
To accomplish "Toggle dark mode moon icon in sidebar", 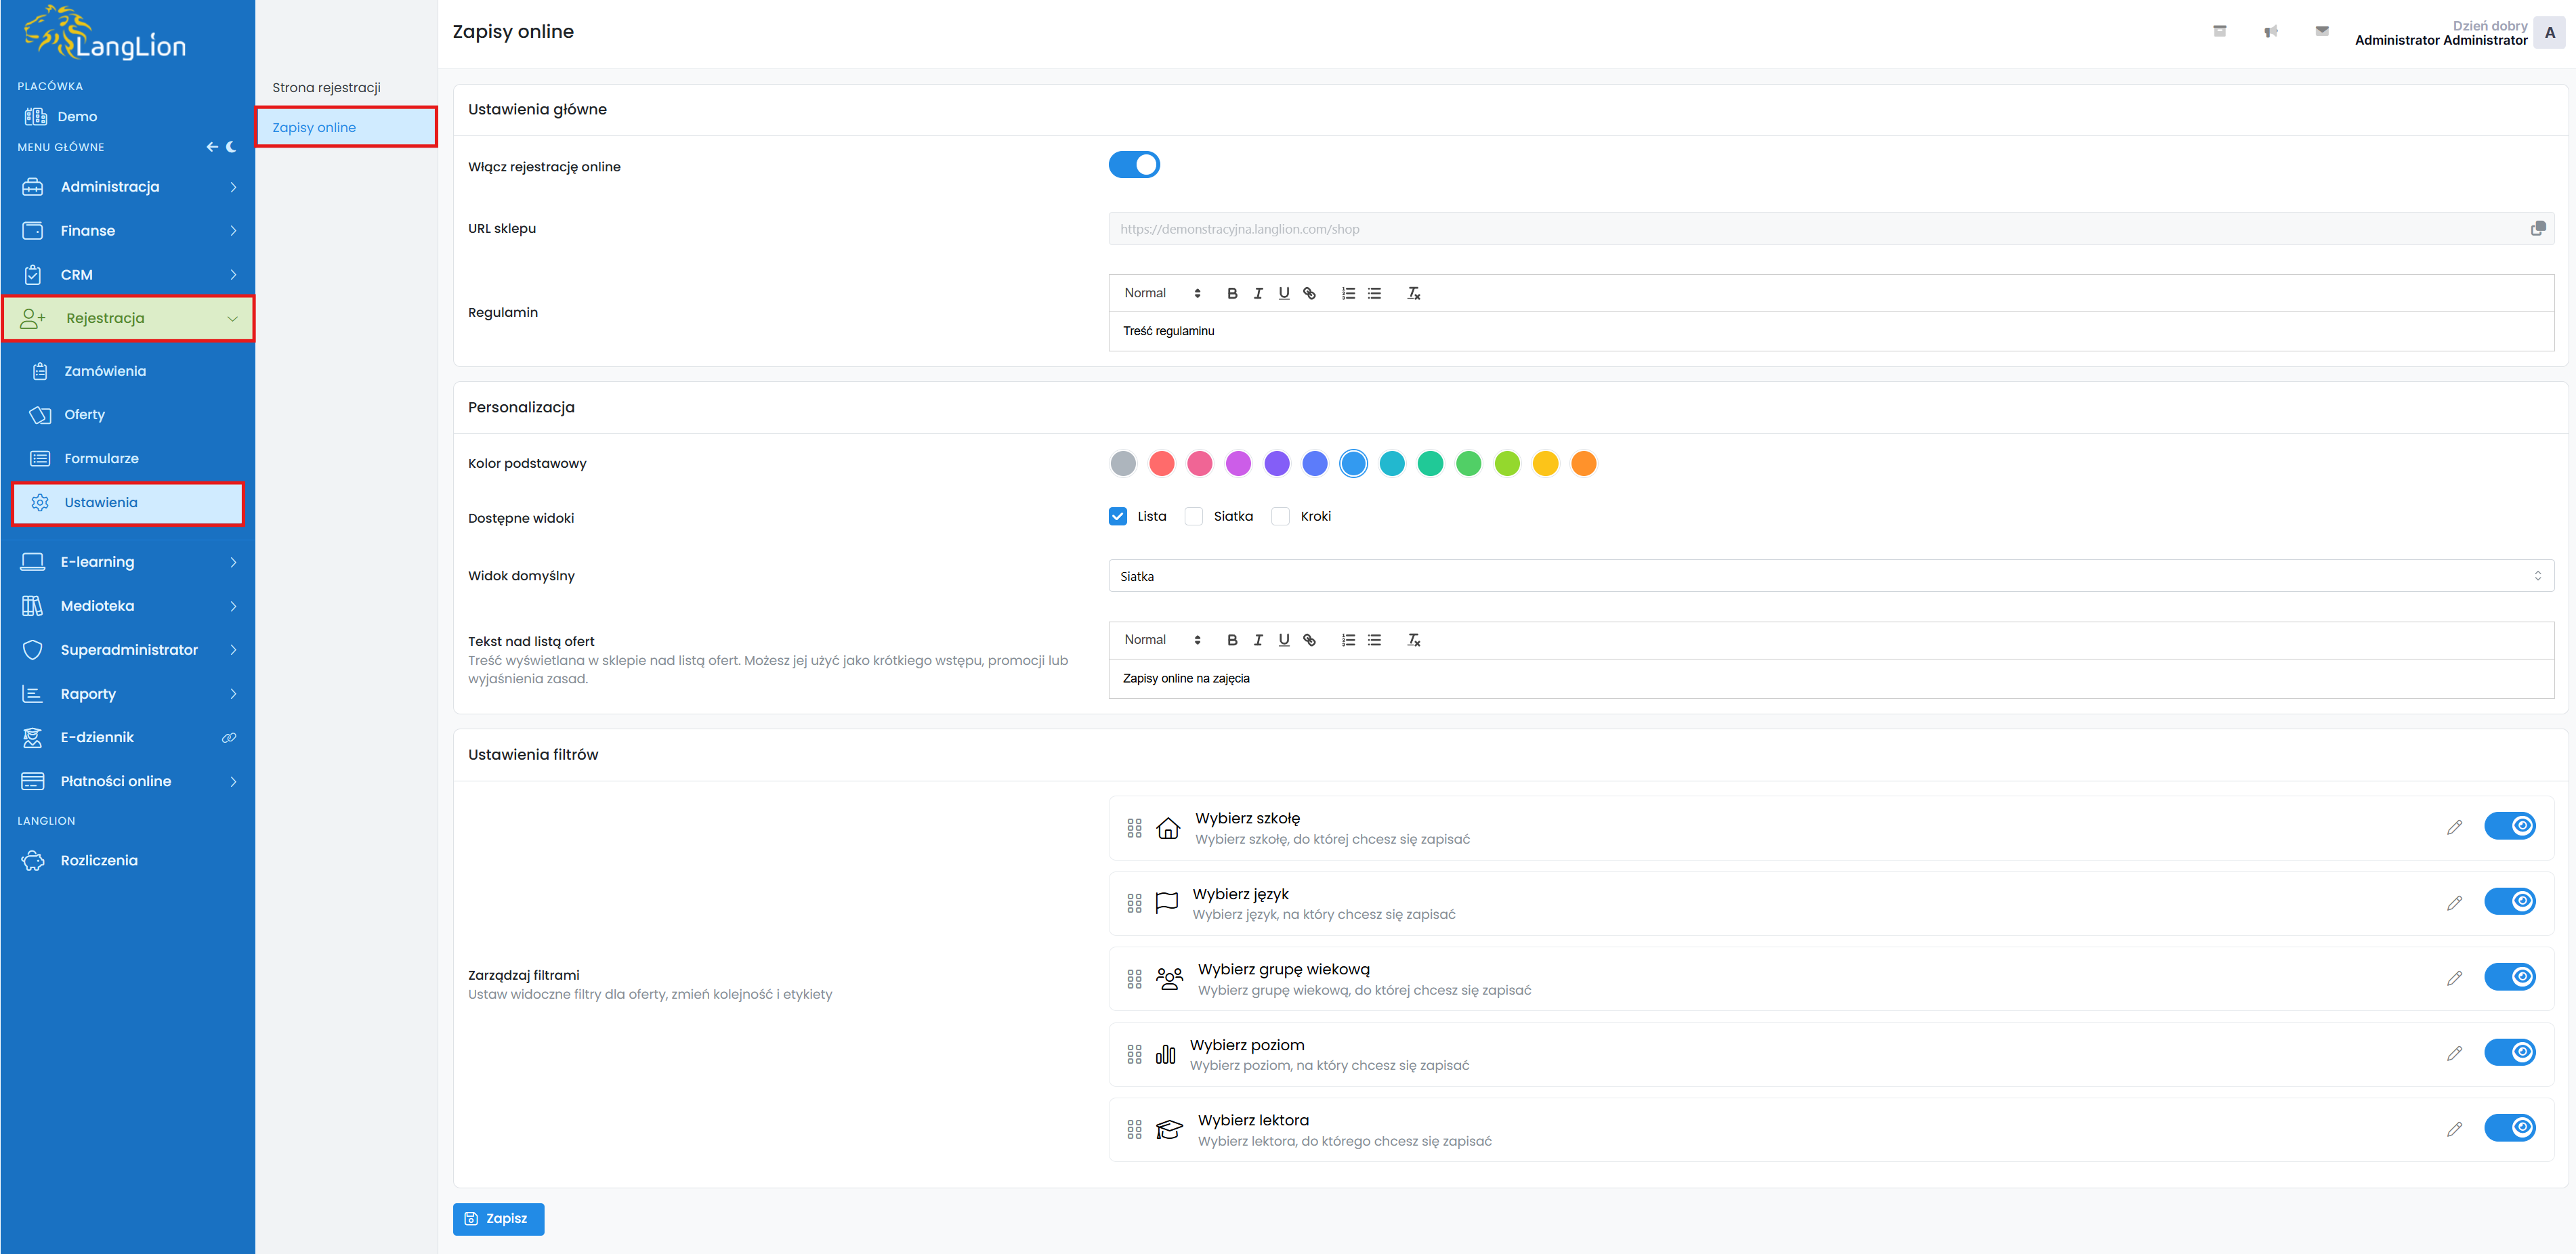I will (232, 147).
